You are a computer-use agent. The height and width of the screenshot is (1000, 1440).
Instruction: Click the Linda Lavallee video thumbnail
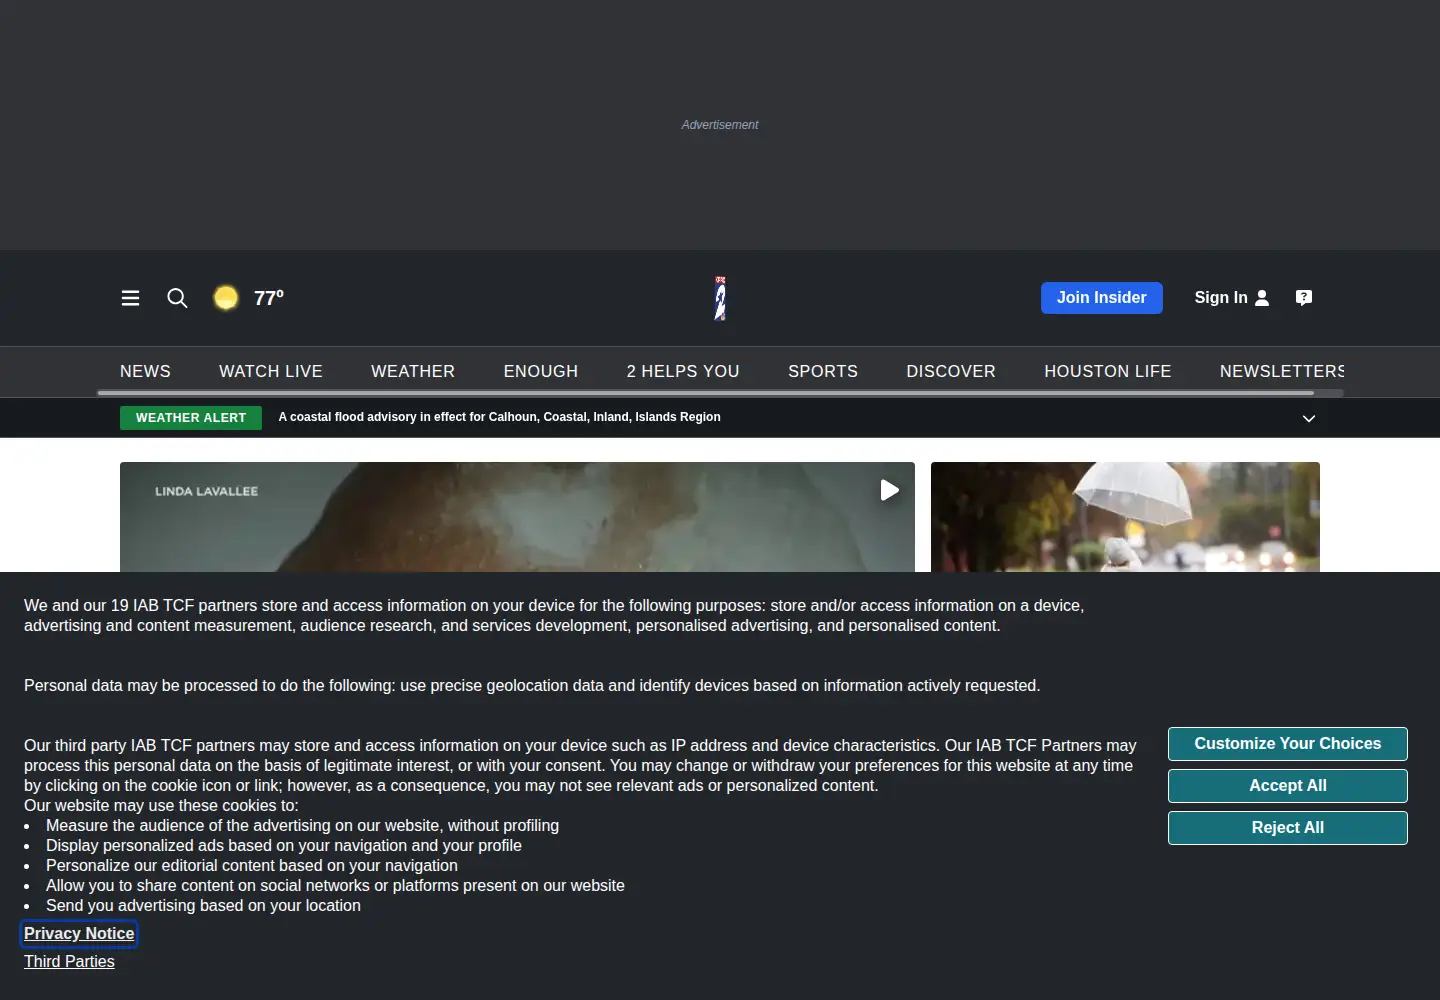coord(517,517)
